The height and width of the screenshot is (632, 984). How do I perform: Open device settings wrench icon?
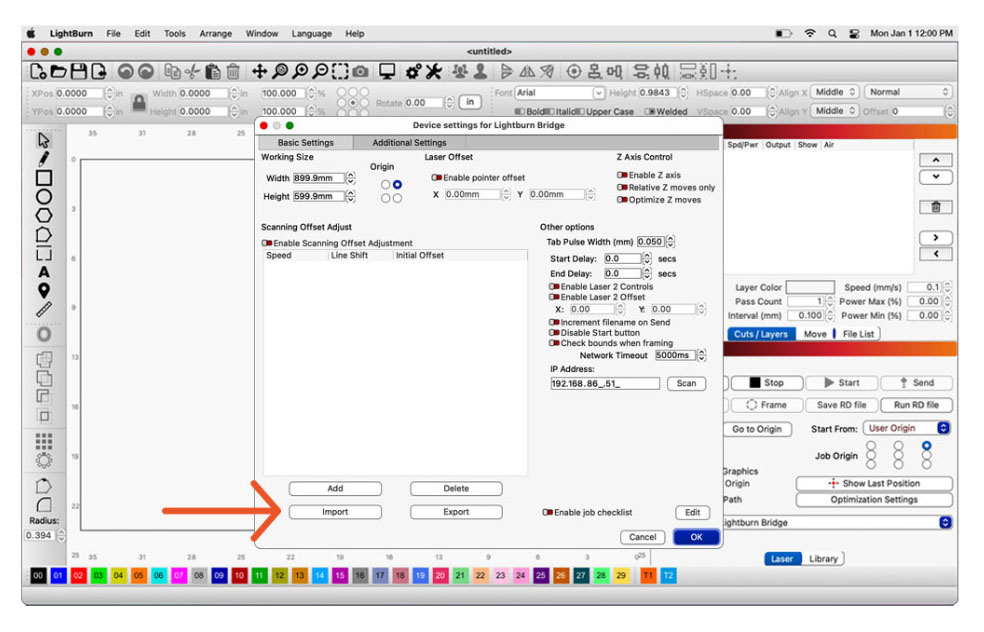434,72
